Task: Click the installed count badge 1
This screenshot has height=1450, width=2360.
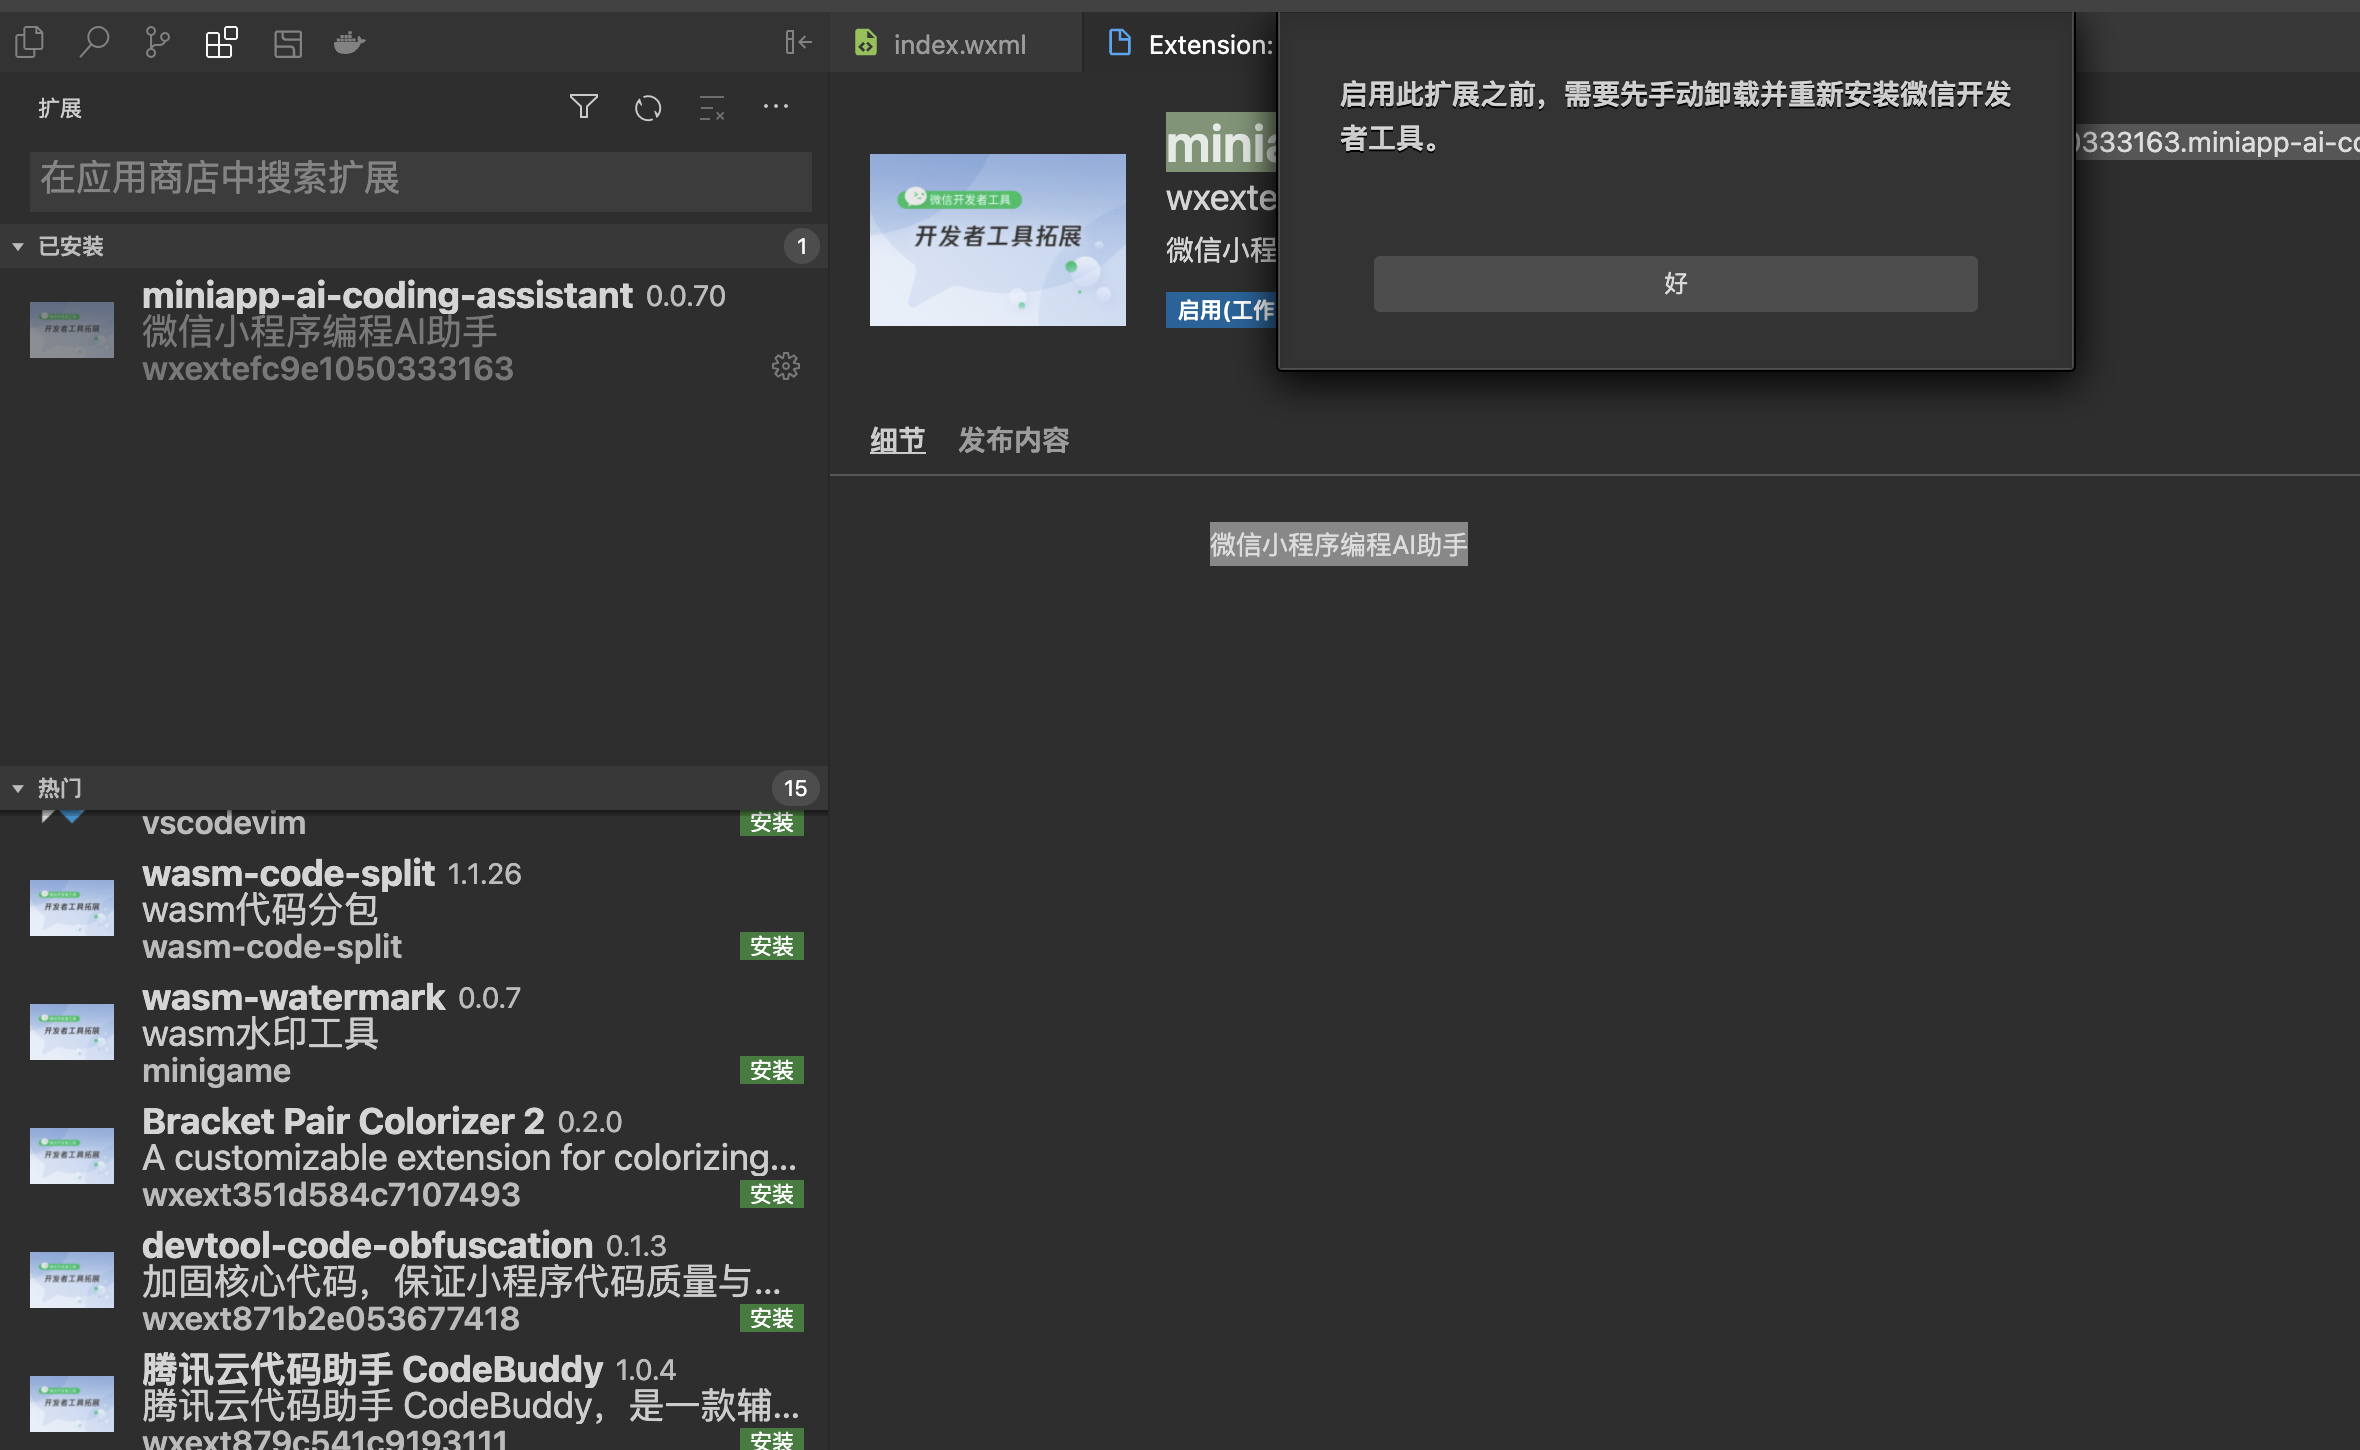Action: pyautogui.click(x=801, y=246)
